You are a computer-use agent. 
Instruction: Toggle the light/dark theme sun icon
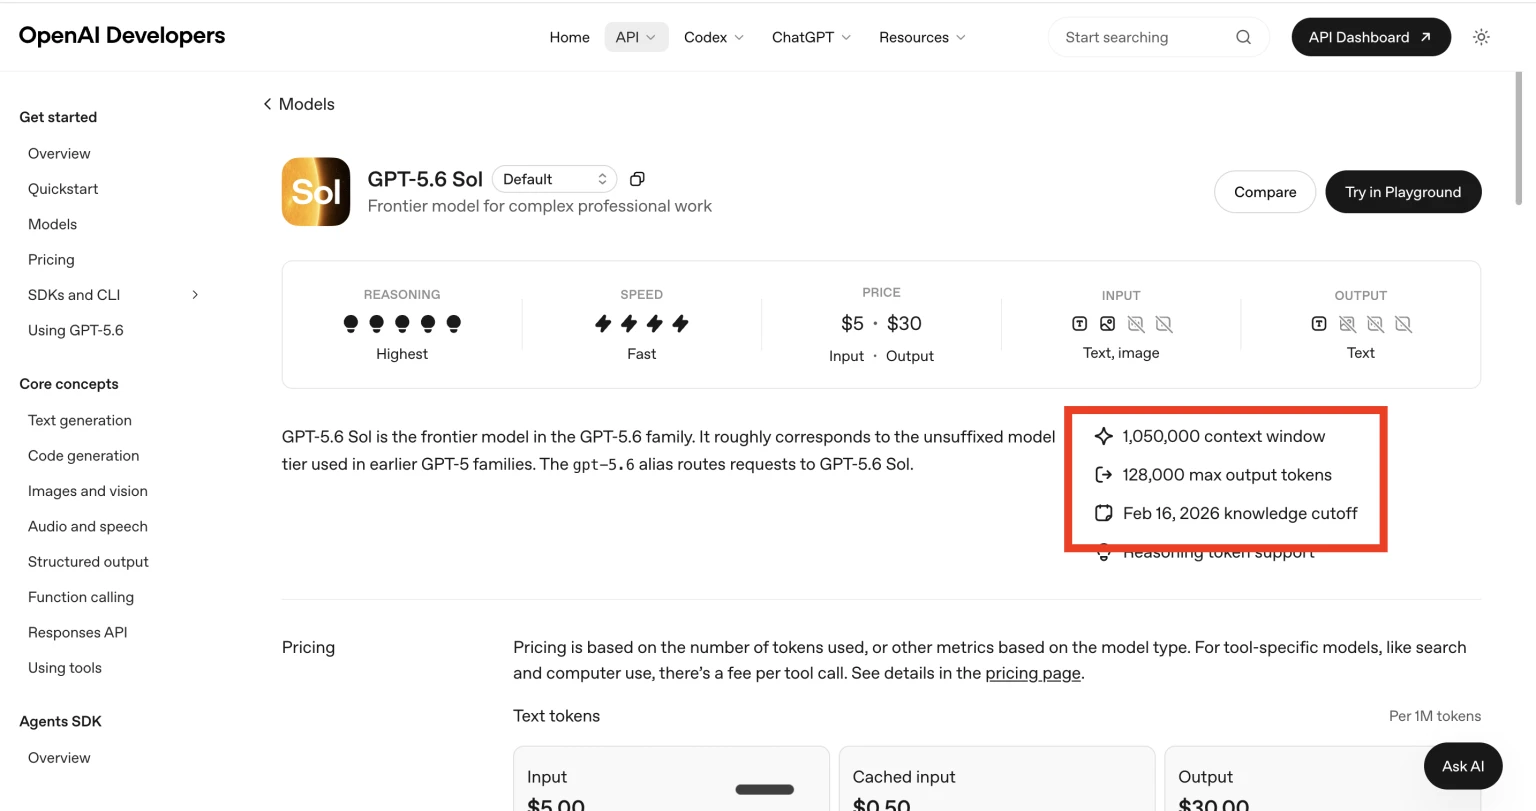tap(1481, 37)
